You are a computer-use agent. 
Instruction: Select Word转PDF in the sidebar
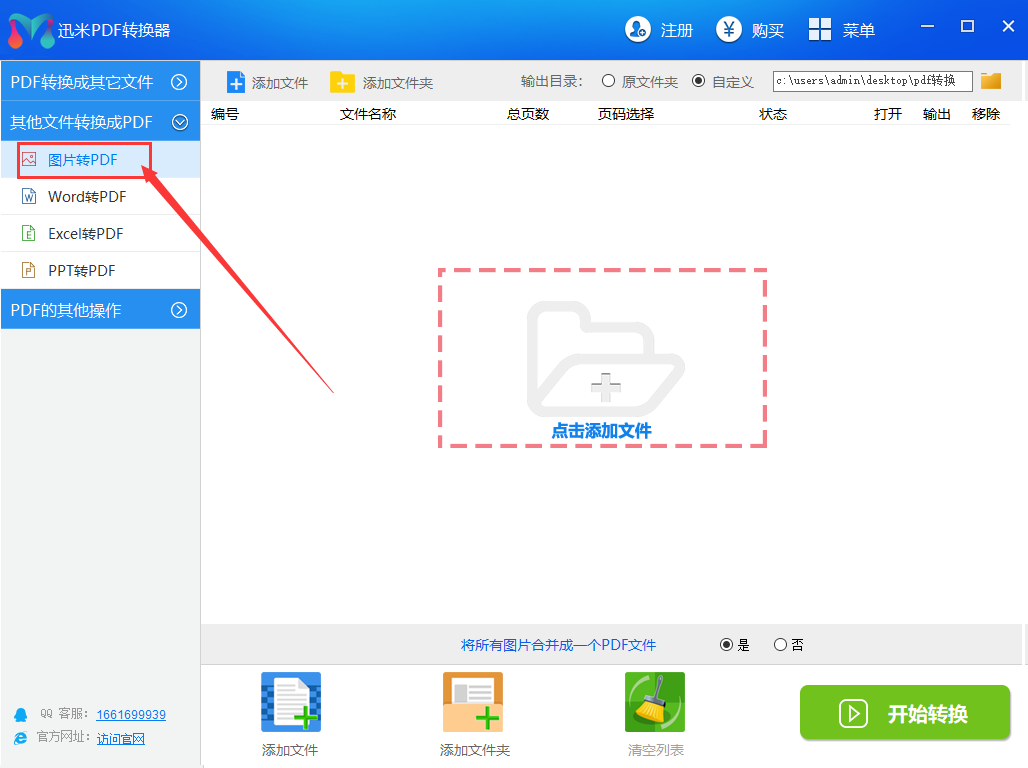click(87, 197)
